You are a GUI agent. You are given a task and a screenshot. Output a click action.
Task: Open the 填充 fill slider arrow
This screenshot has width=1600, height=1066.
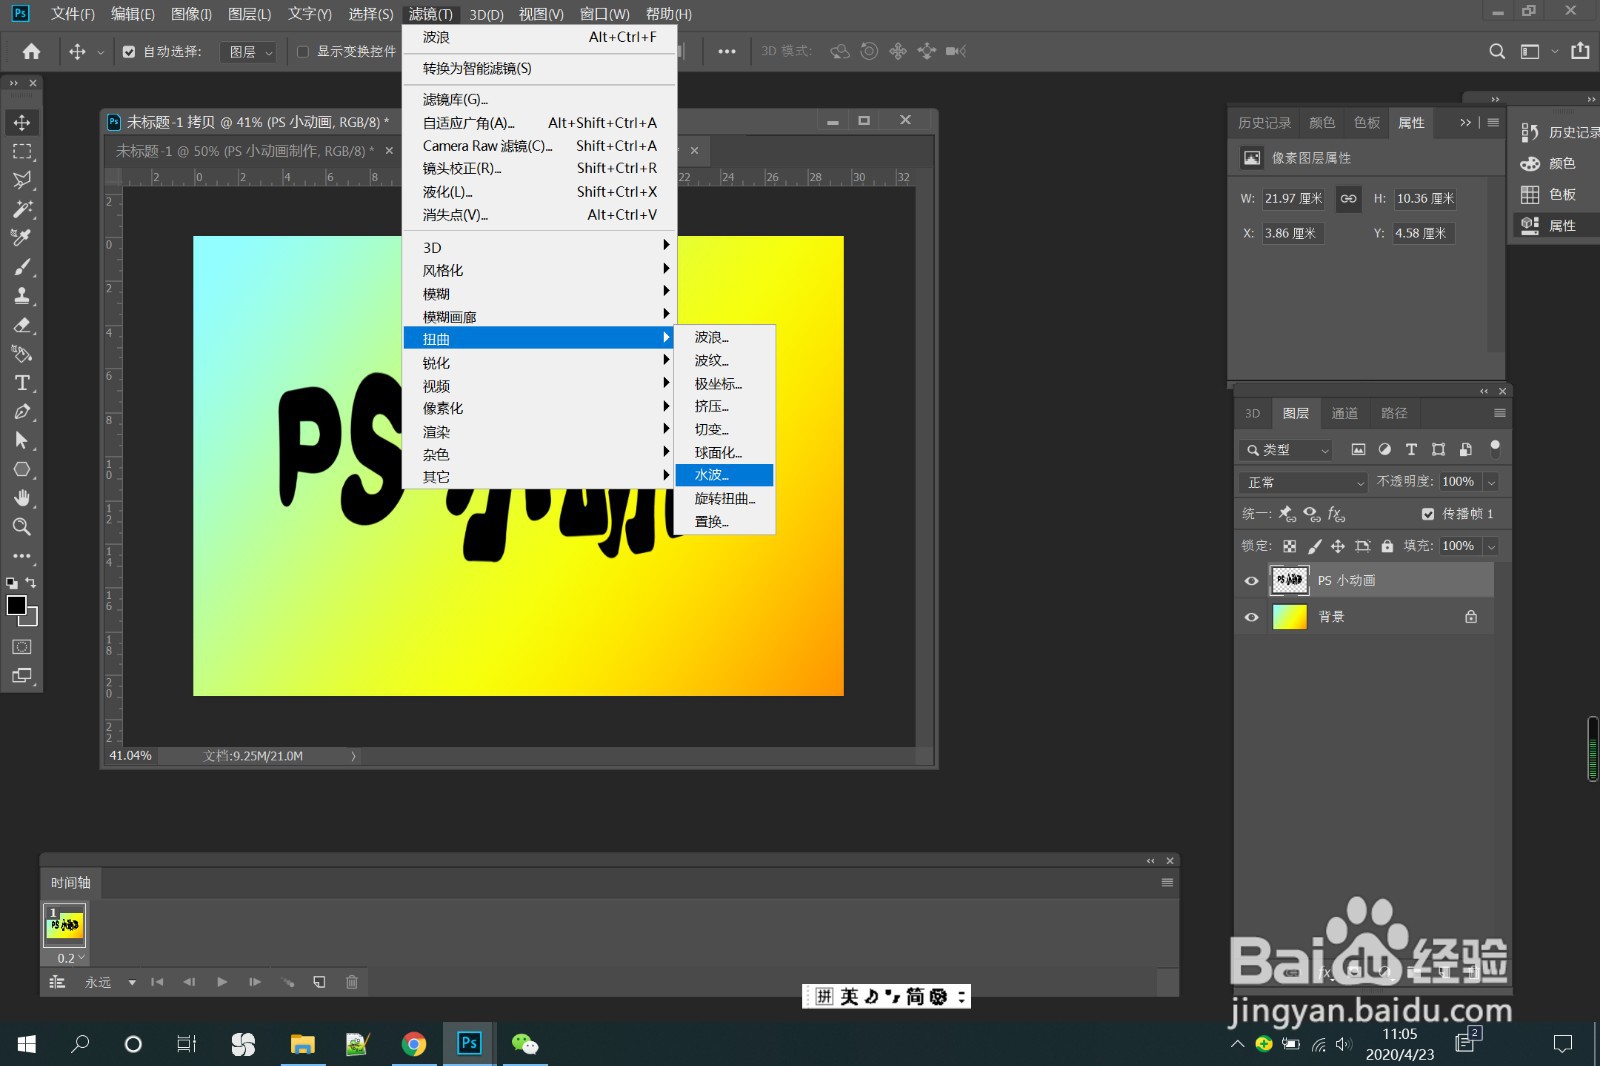coord(1491,546)
